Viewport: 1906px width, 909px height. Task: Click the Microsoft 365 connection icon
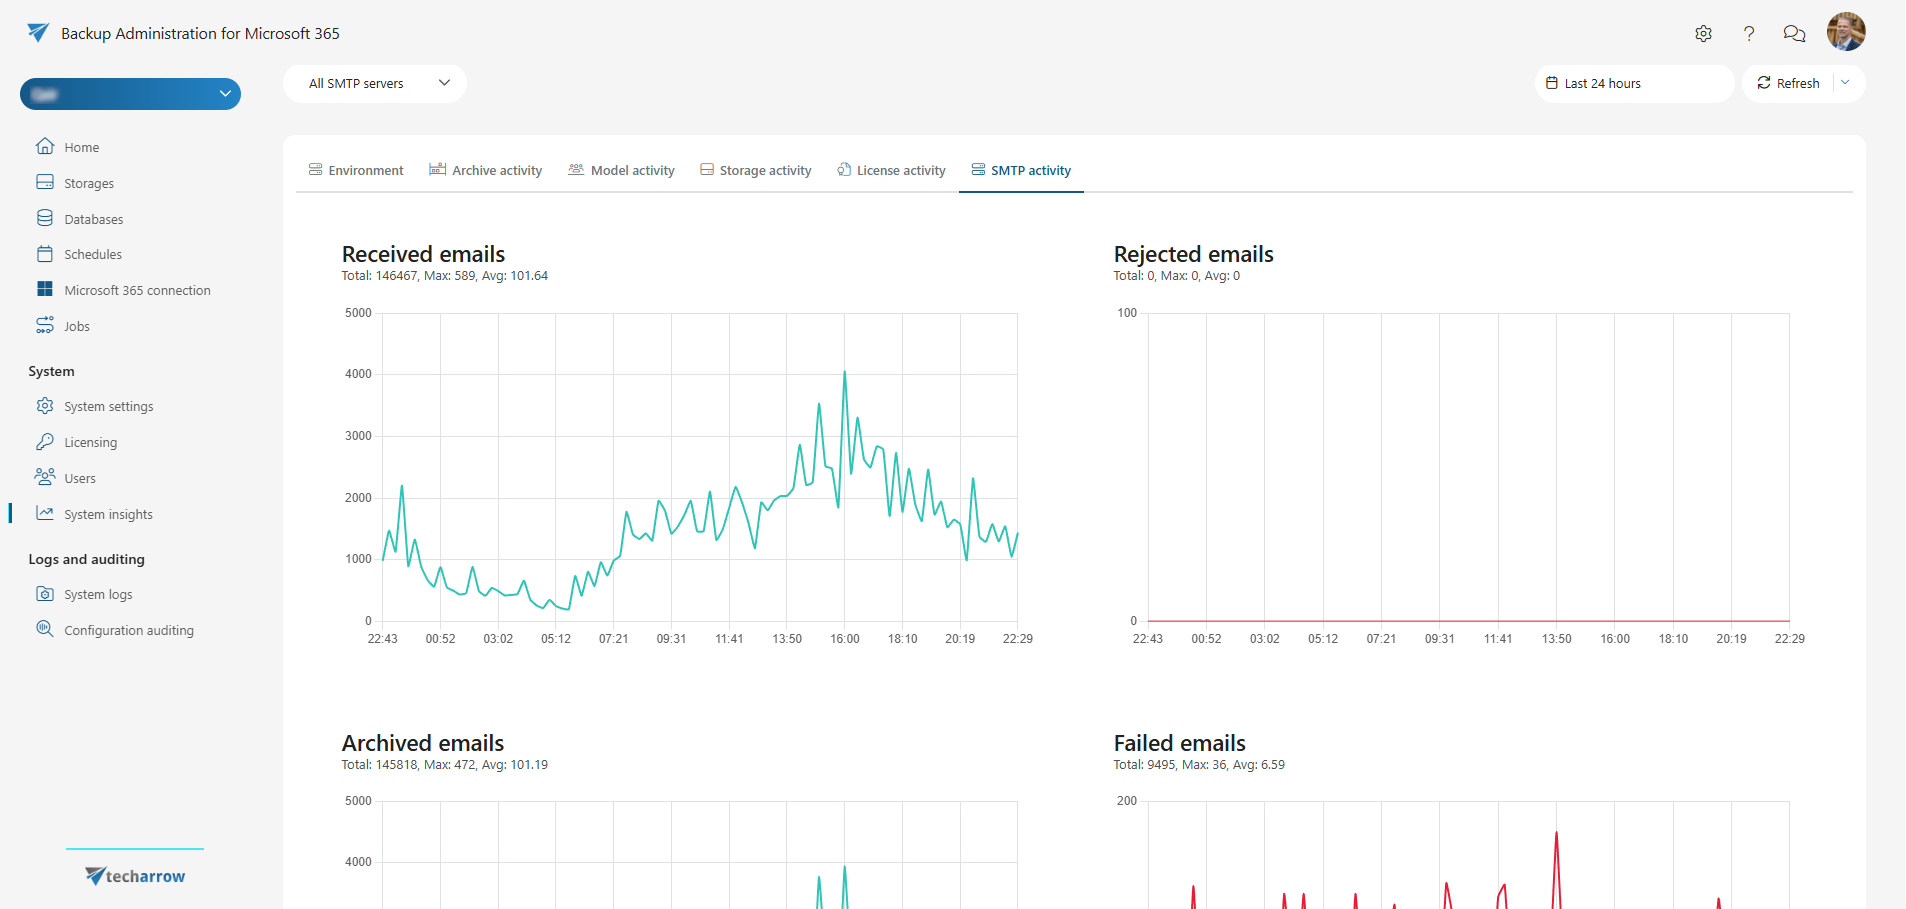point(46,289)
